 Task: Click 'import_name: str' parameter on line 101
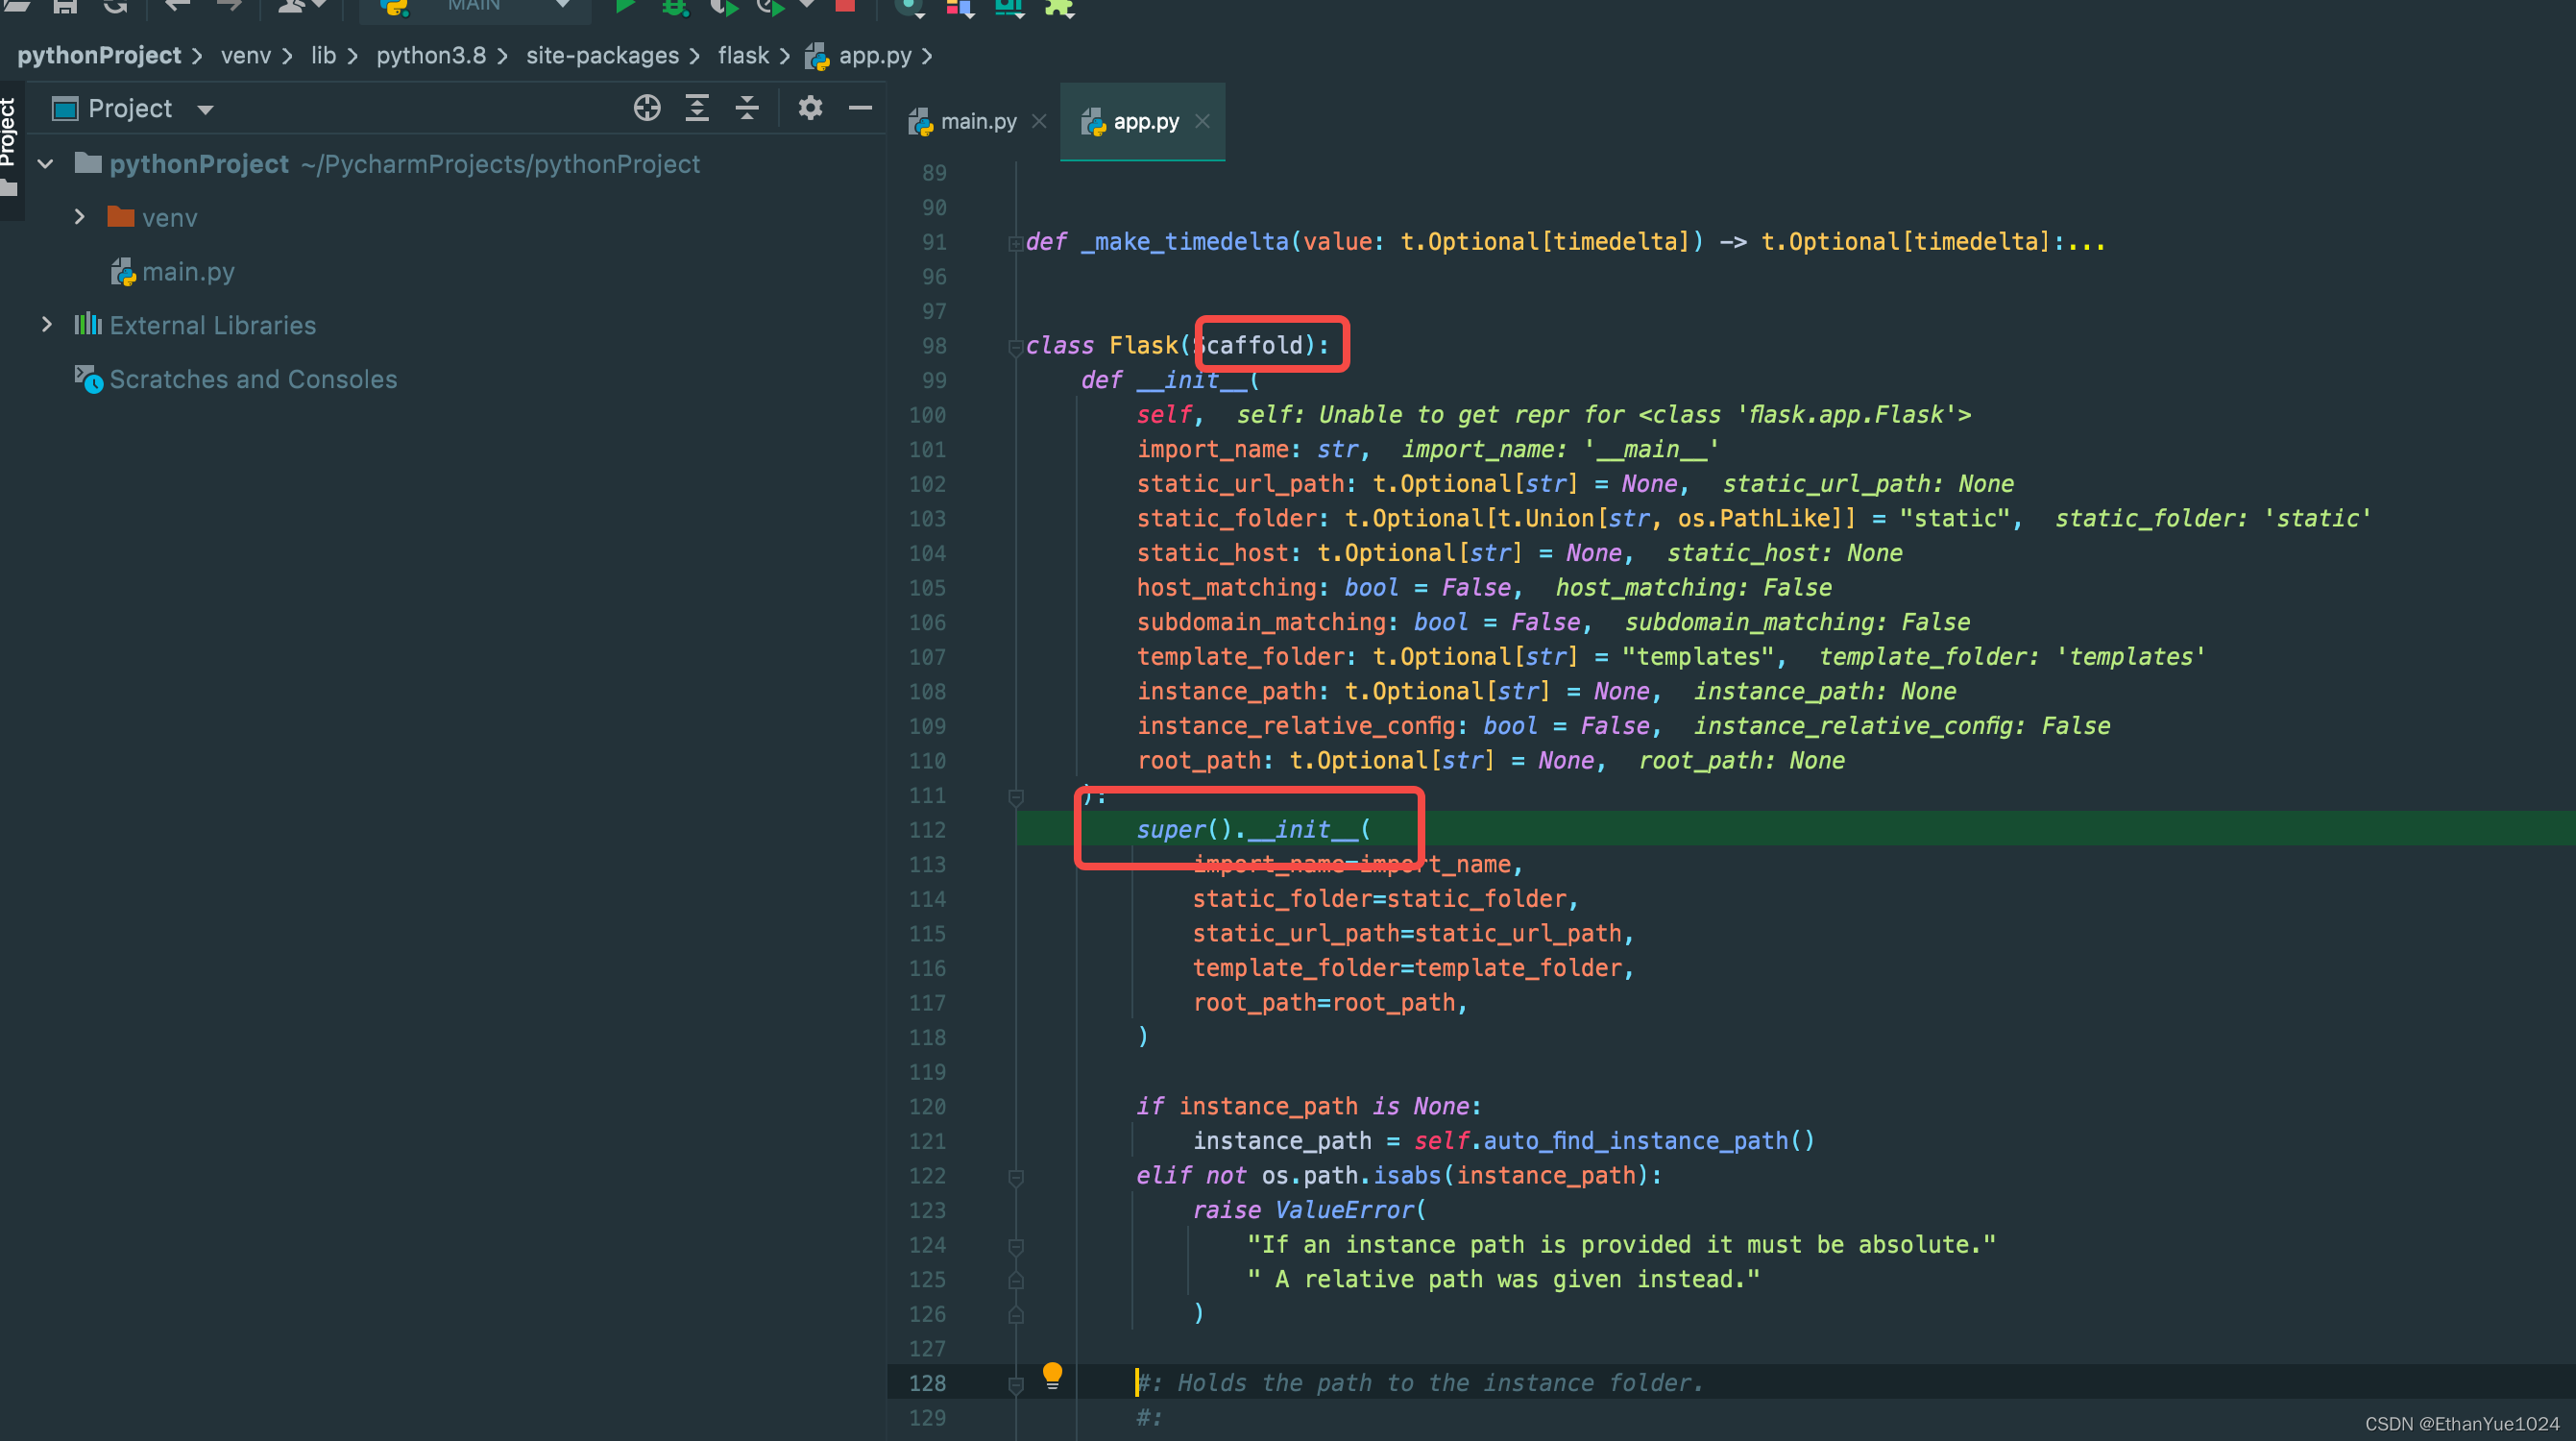[1247, 449]
